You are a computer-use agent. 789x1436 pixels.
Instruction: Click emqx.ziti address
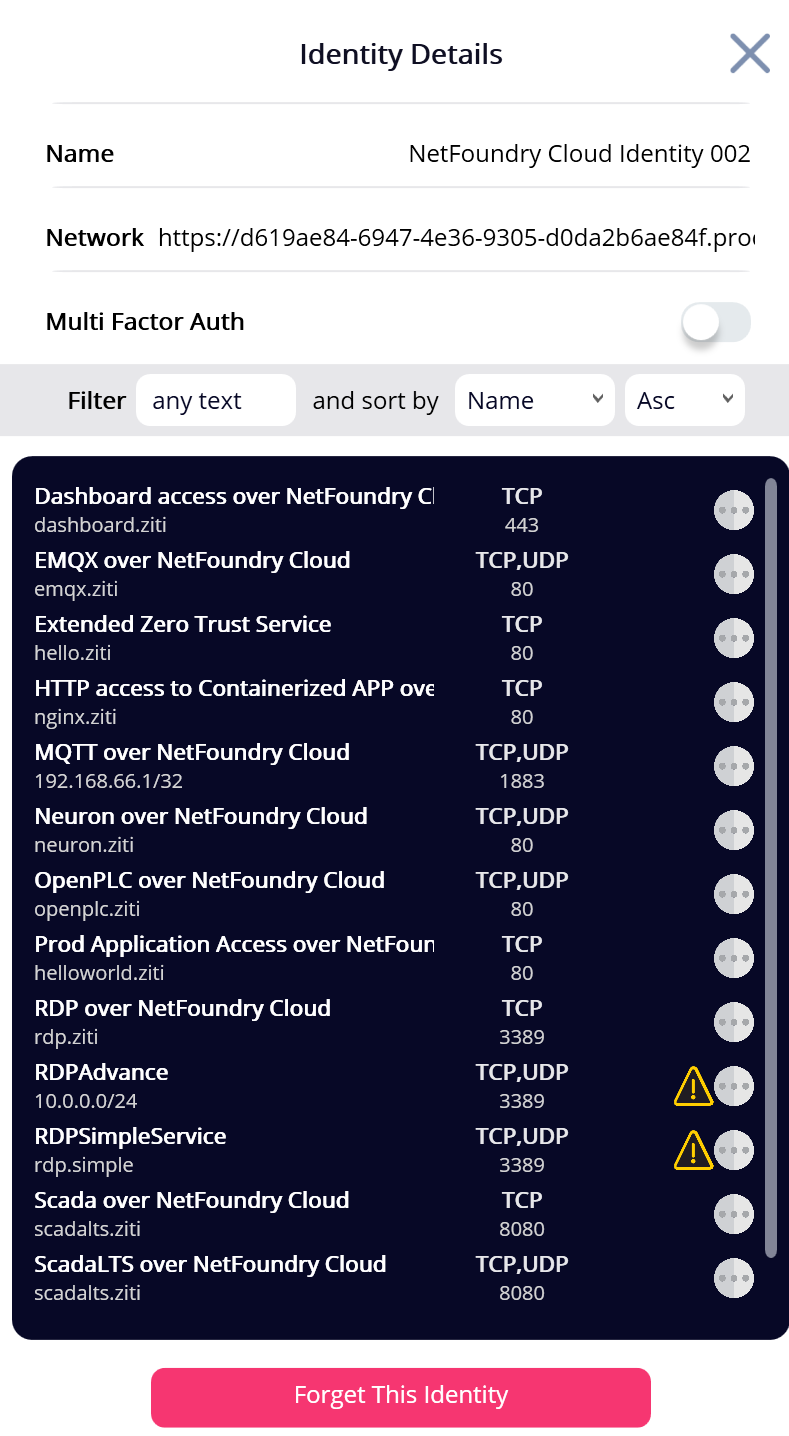point(76,589)
